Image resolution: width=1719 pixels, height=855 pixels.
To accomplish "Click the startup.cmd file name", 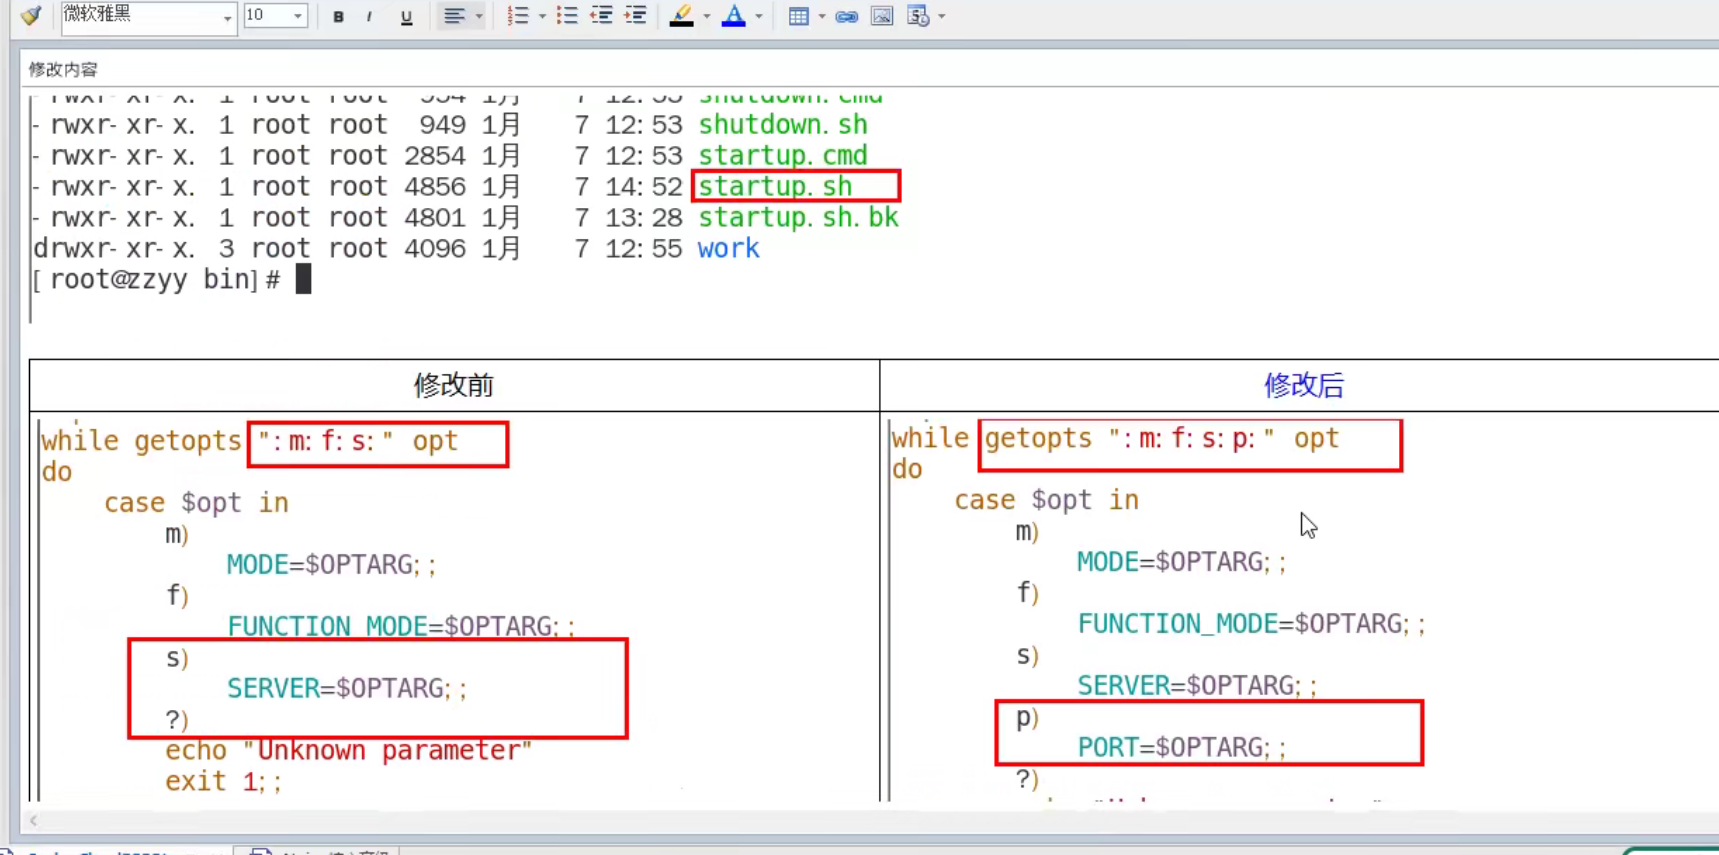I will point(783,156).
